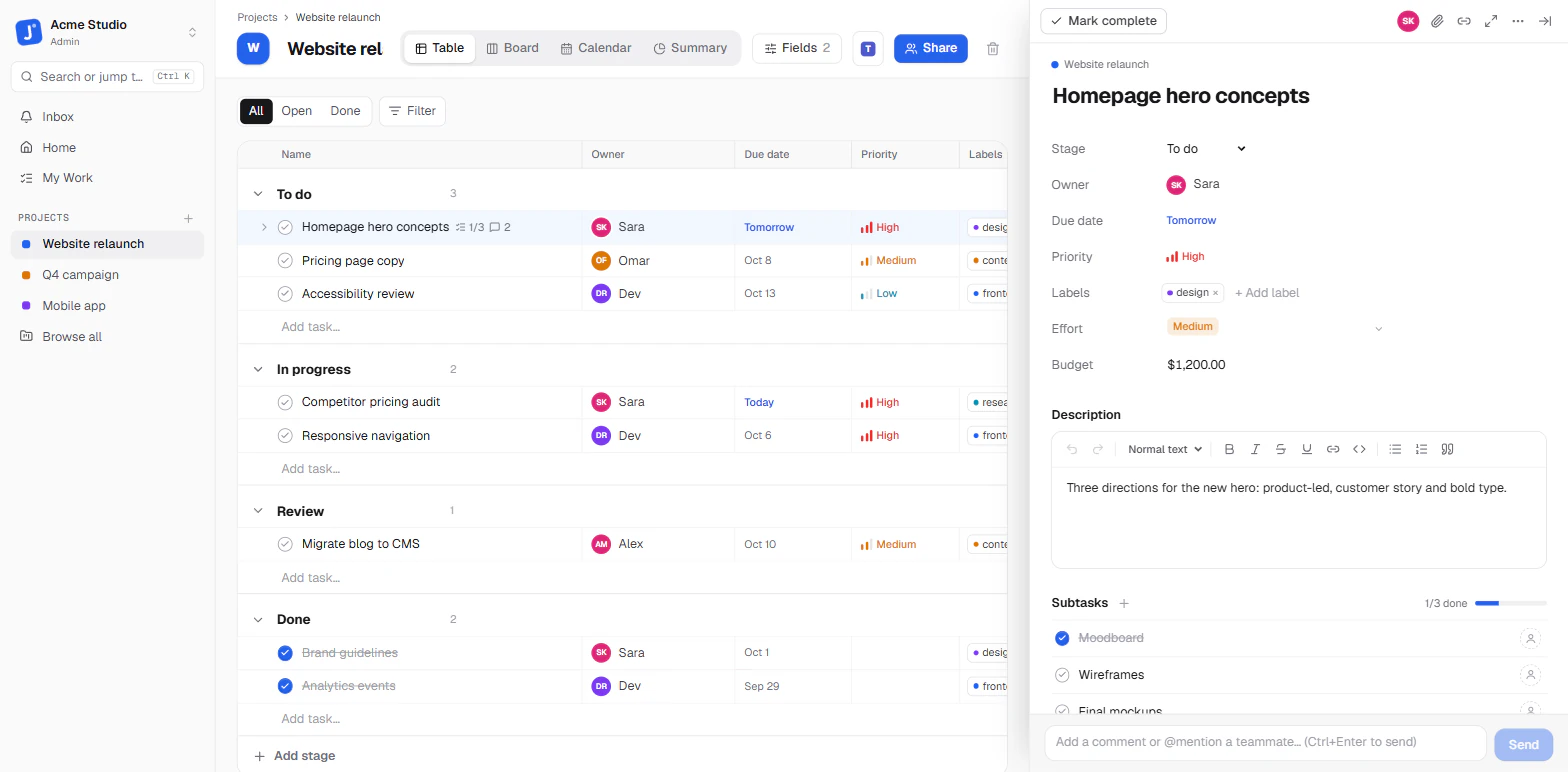Uncheck the completed Moodboard subtask

[1062, 638]
